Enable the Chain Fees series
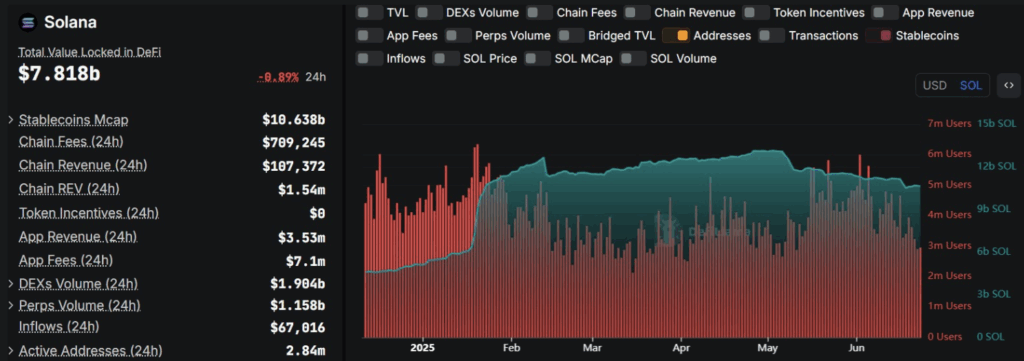Viewport: 1024px width, 361px height. click(x=539, y=12)
